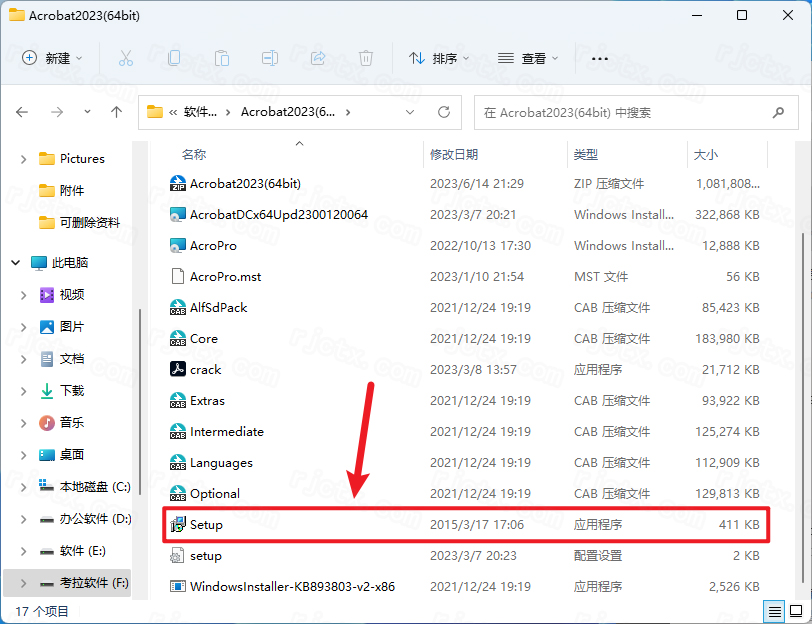Select the Intermediate file name
The height and width of the screenshot is (624, 812).
click(227, 431)
